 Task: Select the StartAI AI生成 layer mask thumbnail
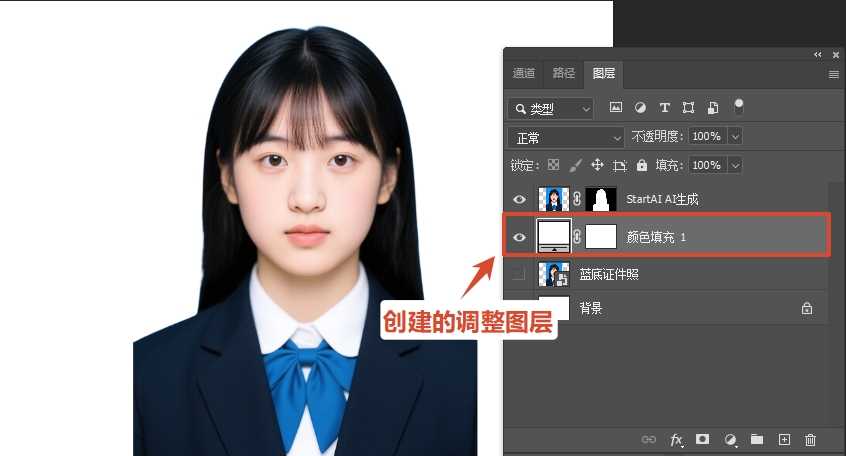pyautogui.click(x=601, y=199)
